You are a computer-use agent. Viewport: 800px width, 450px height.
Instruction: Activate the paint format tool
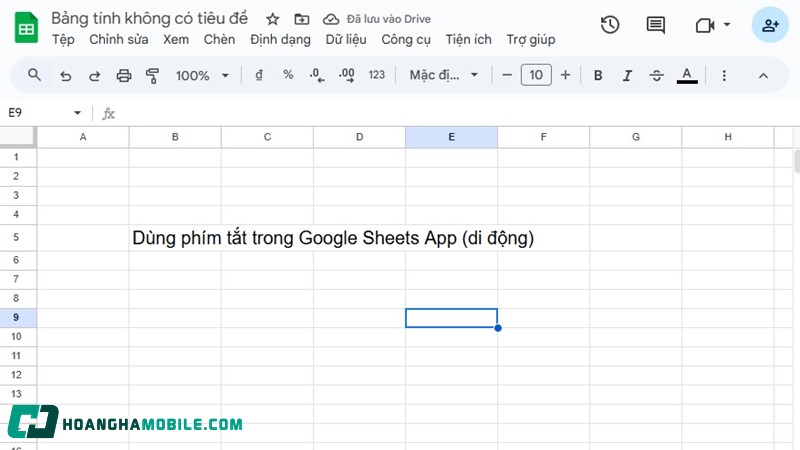(x=152, y=76)
